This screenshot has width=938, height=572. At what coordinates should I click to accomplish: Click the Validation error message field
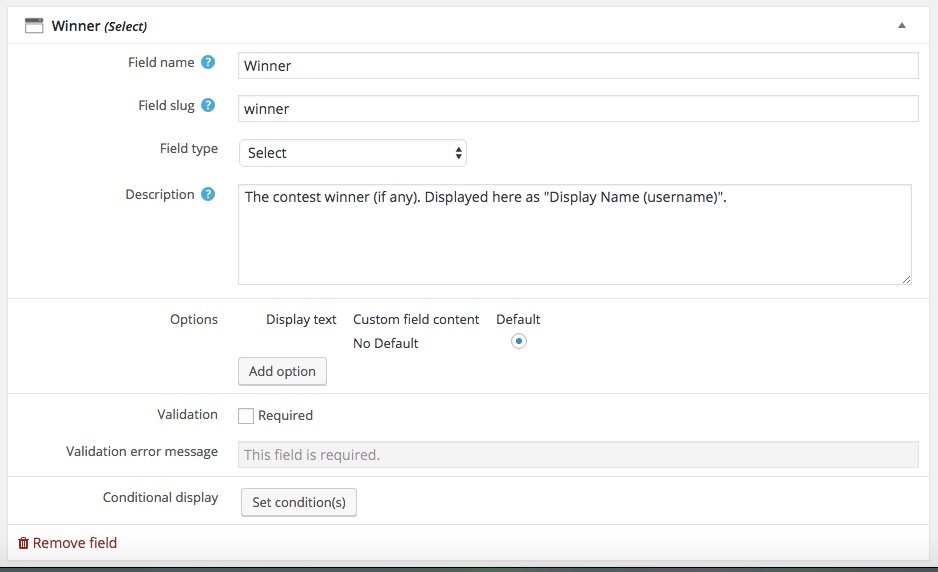tap(578, 455)
